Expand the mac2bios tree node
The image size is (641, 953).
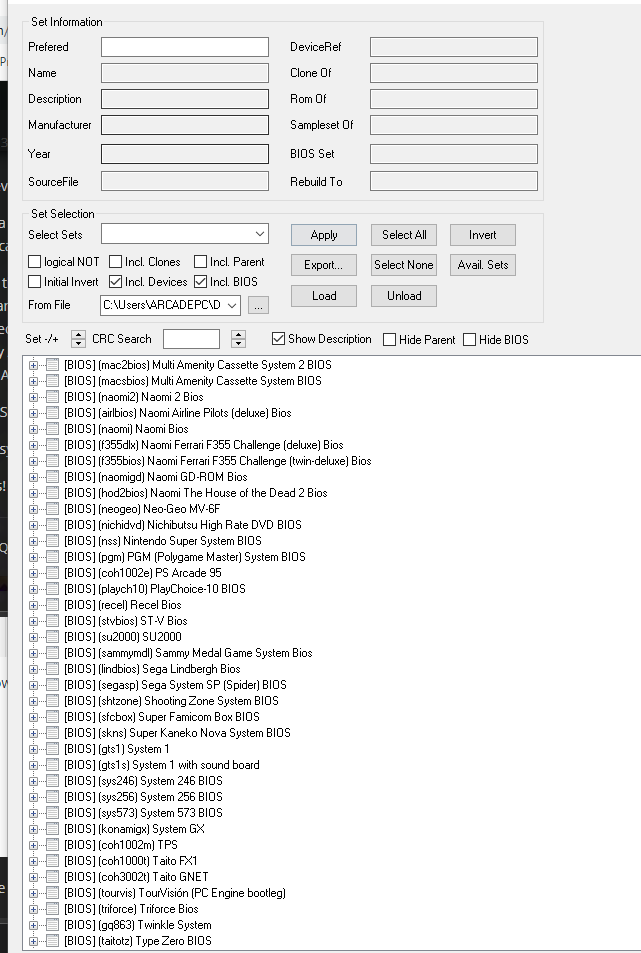pyautogui.click(x=33, y=365)
